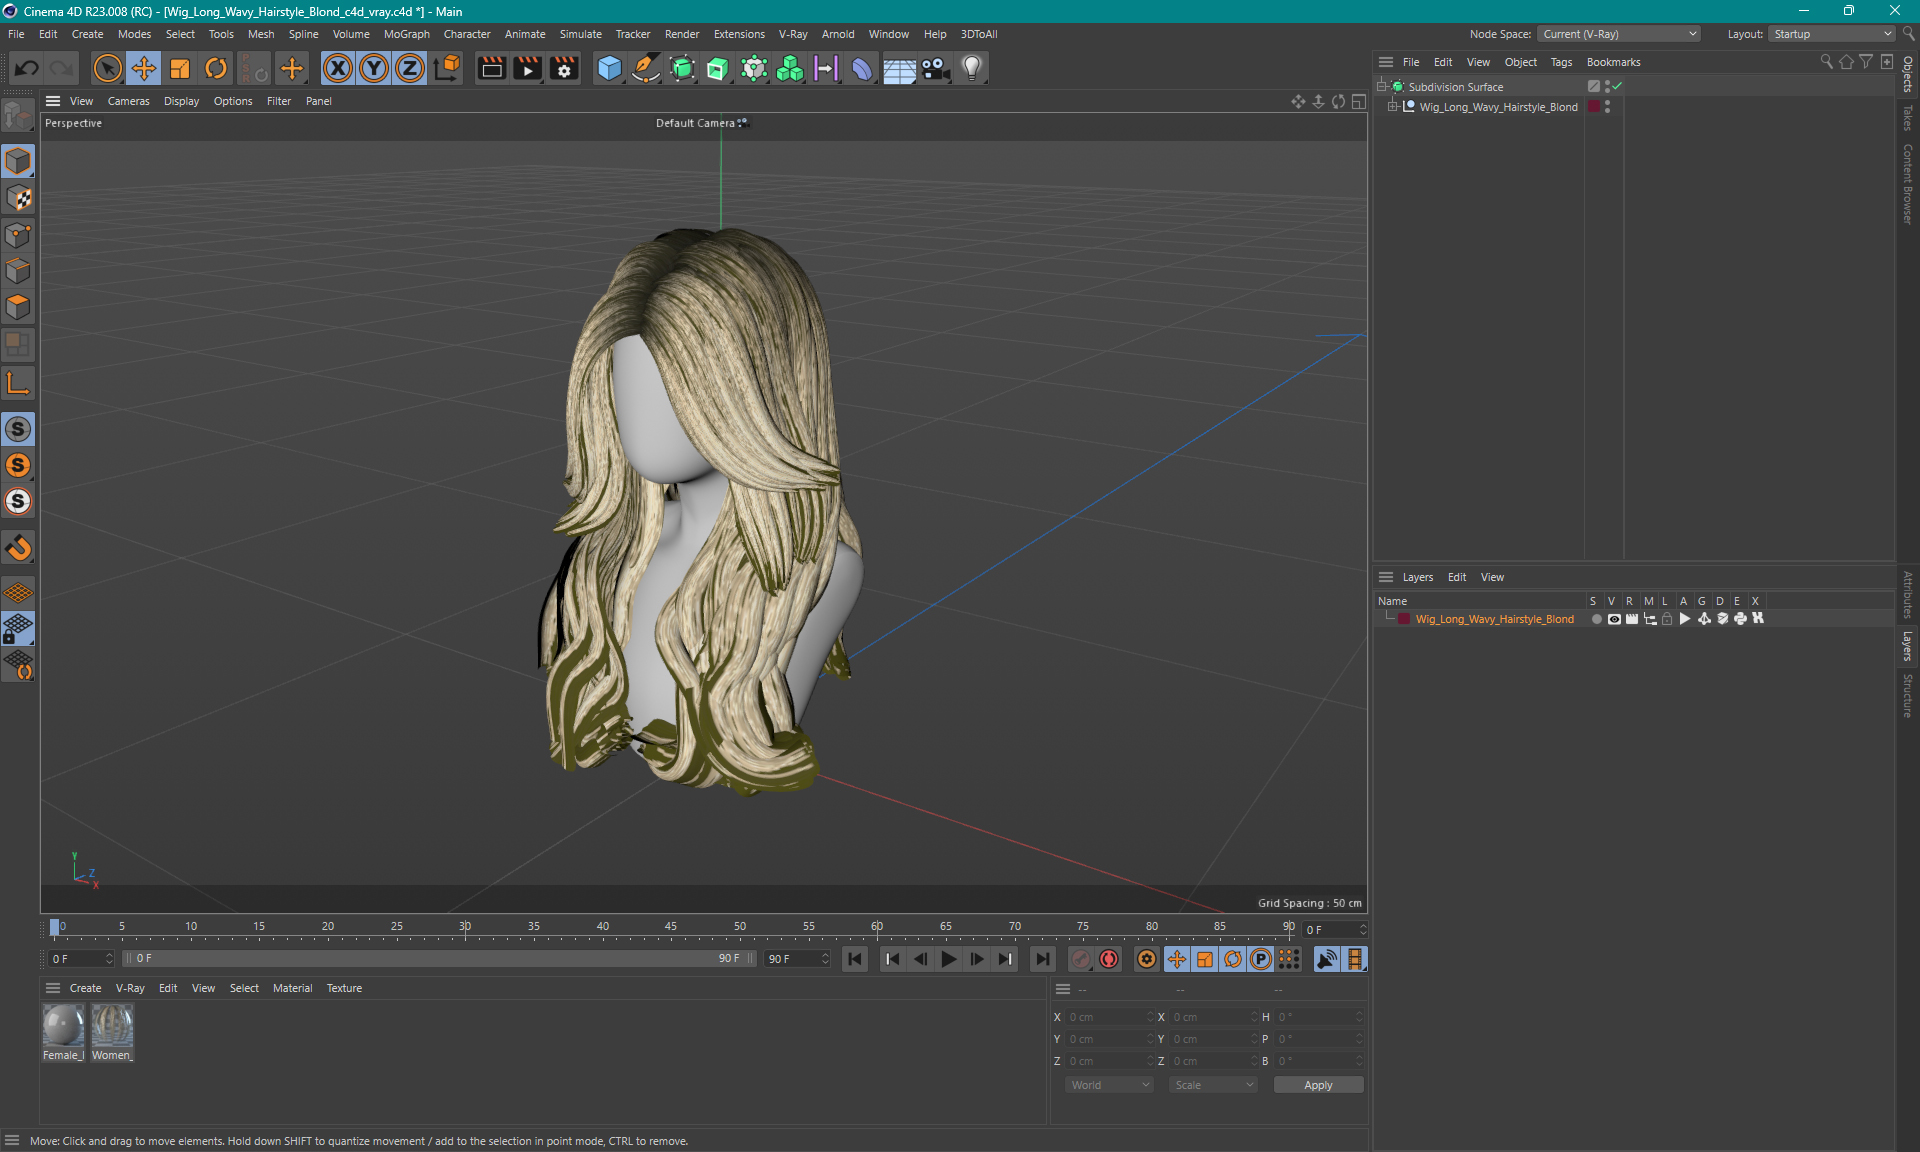Image resolution: width=1920 pixels, height=1152 pixels.
Task: Open the MoGraph menu
Action: 406,34
